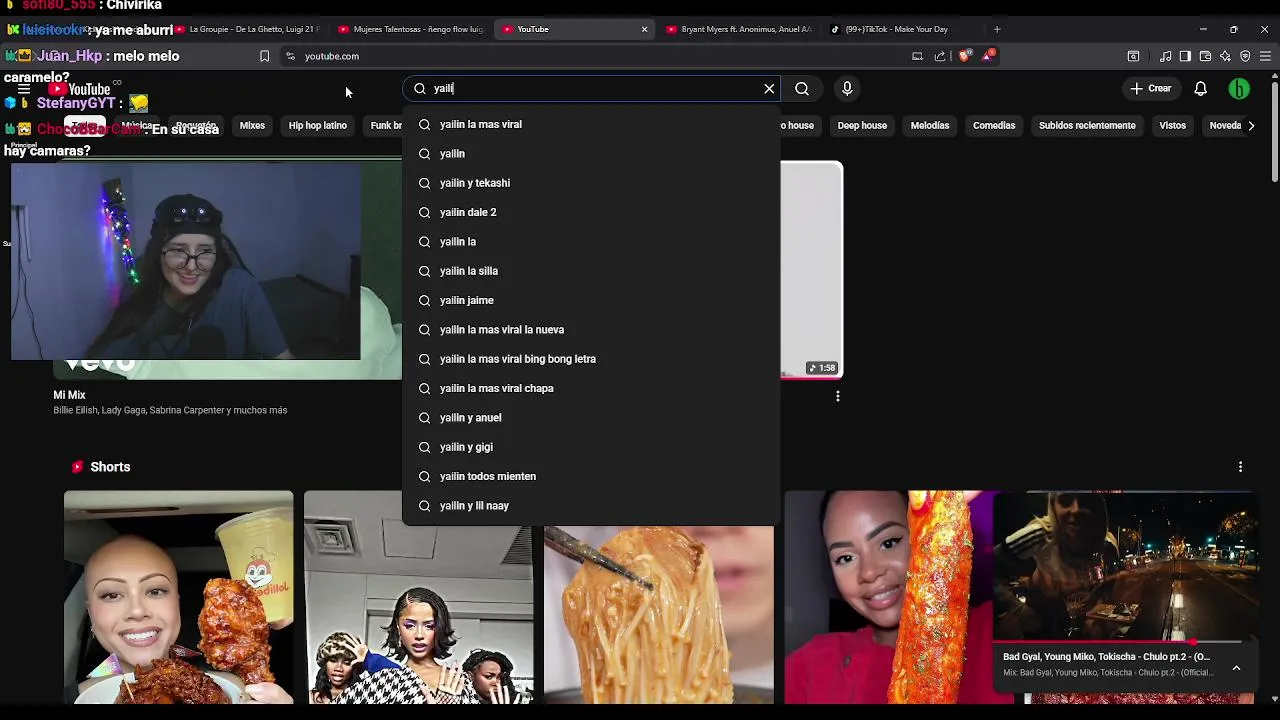Image resolution: width=1280 pixels, height=720 pixels.
Task: Bookmark this page in the address bar
Action: tap(264, 56)
